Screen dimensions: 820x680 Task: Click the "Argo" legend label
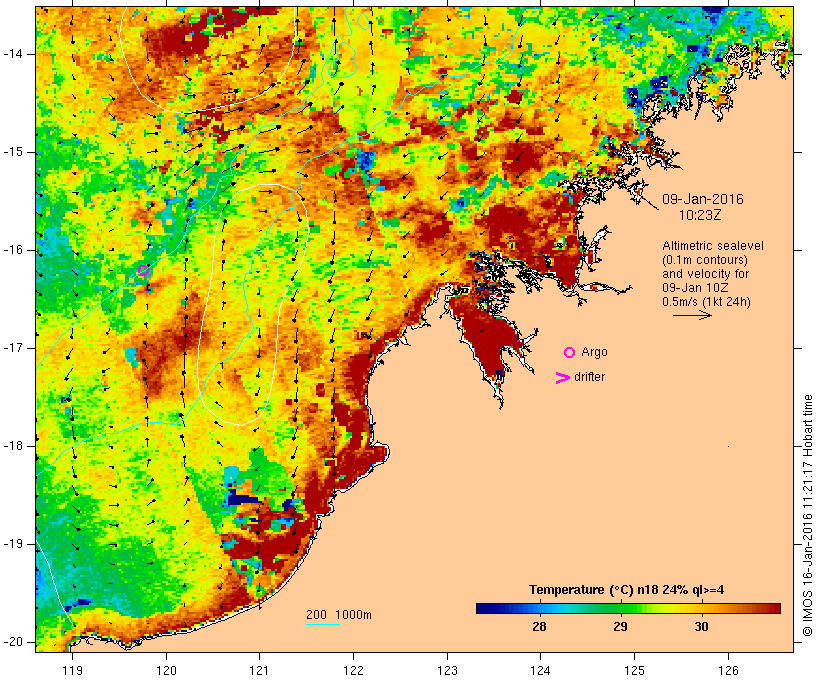(594, 352)
